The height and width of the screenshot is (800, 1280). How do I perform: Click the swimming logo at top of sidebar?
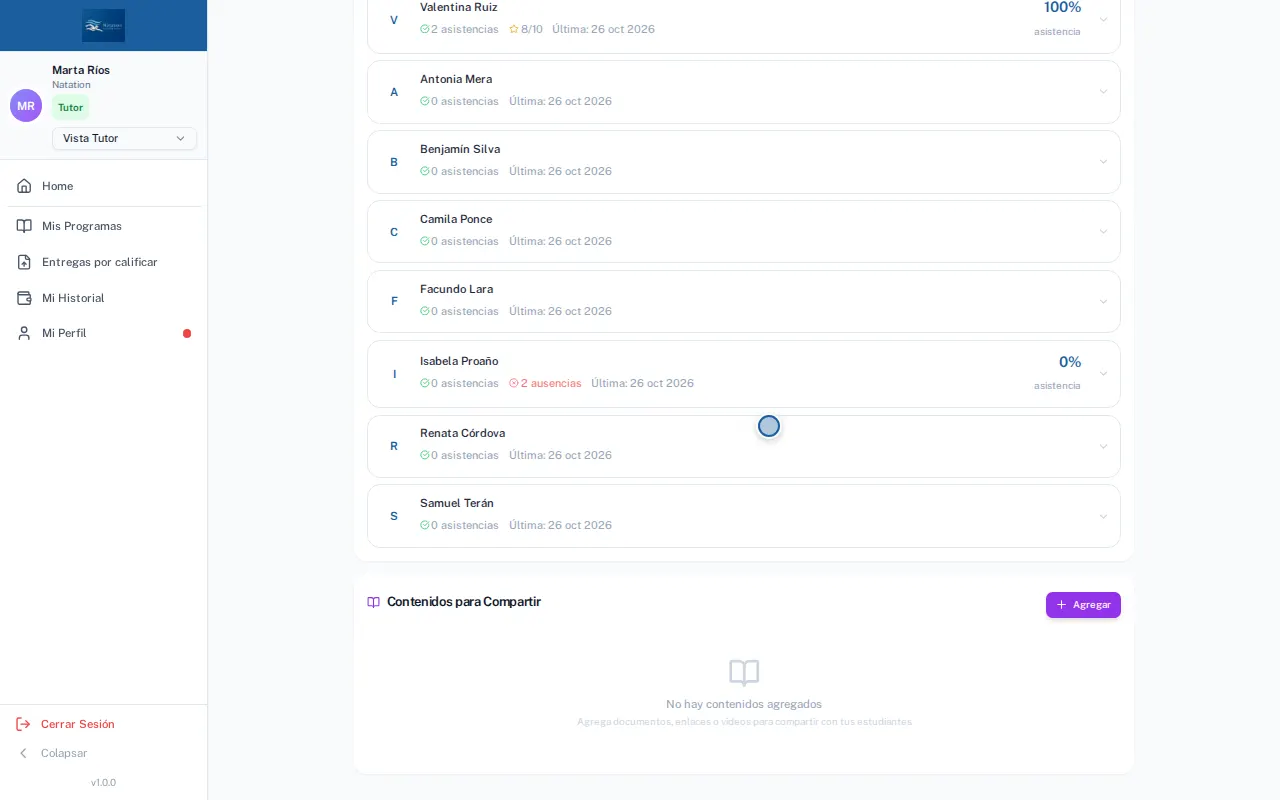[x=104, y=25]
